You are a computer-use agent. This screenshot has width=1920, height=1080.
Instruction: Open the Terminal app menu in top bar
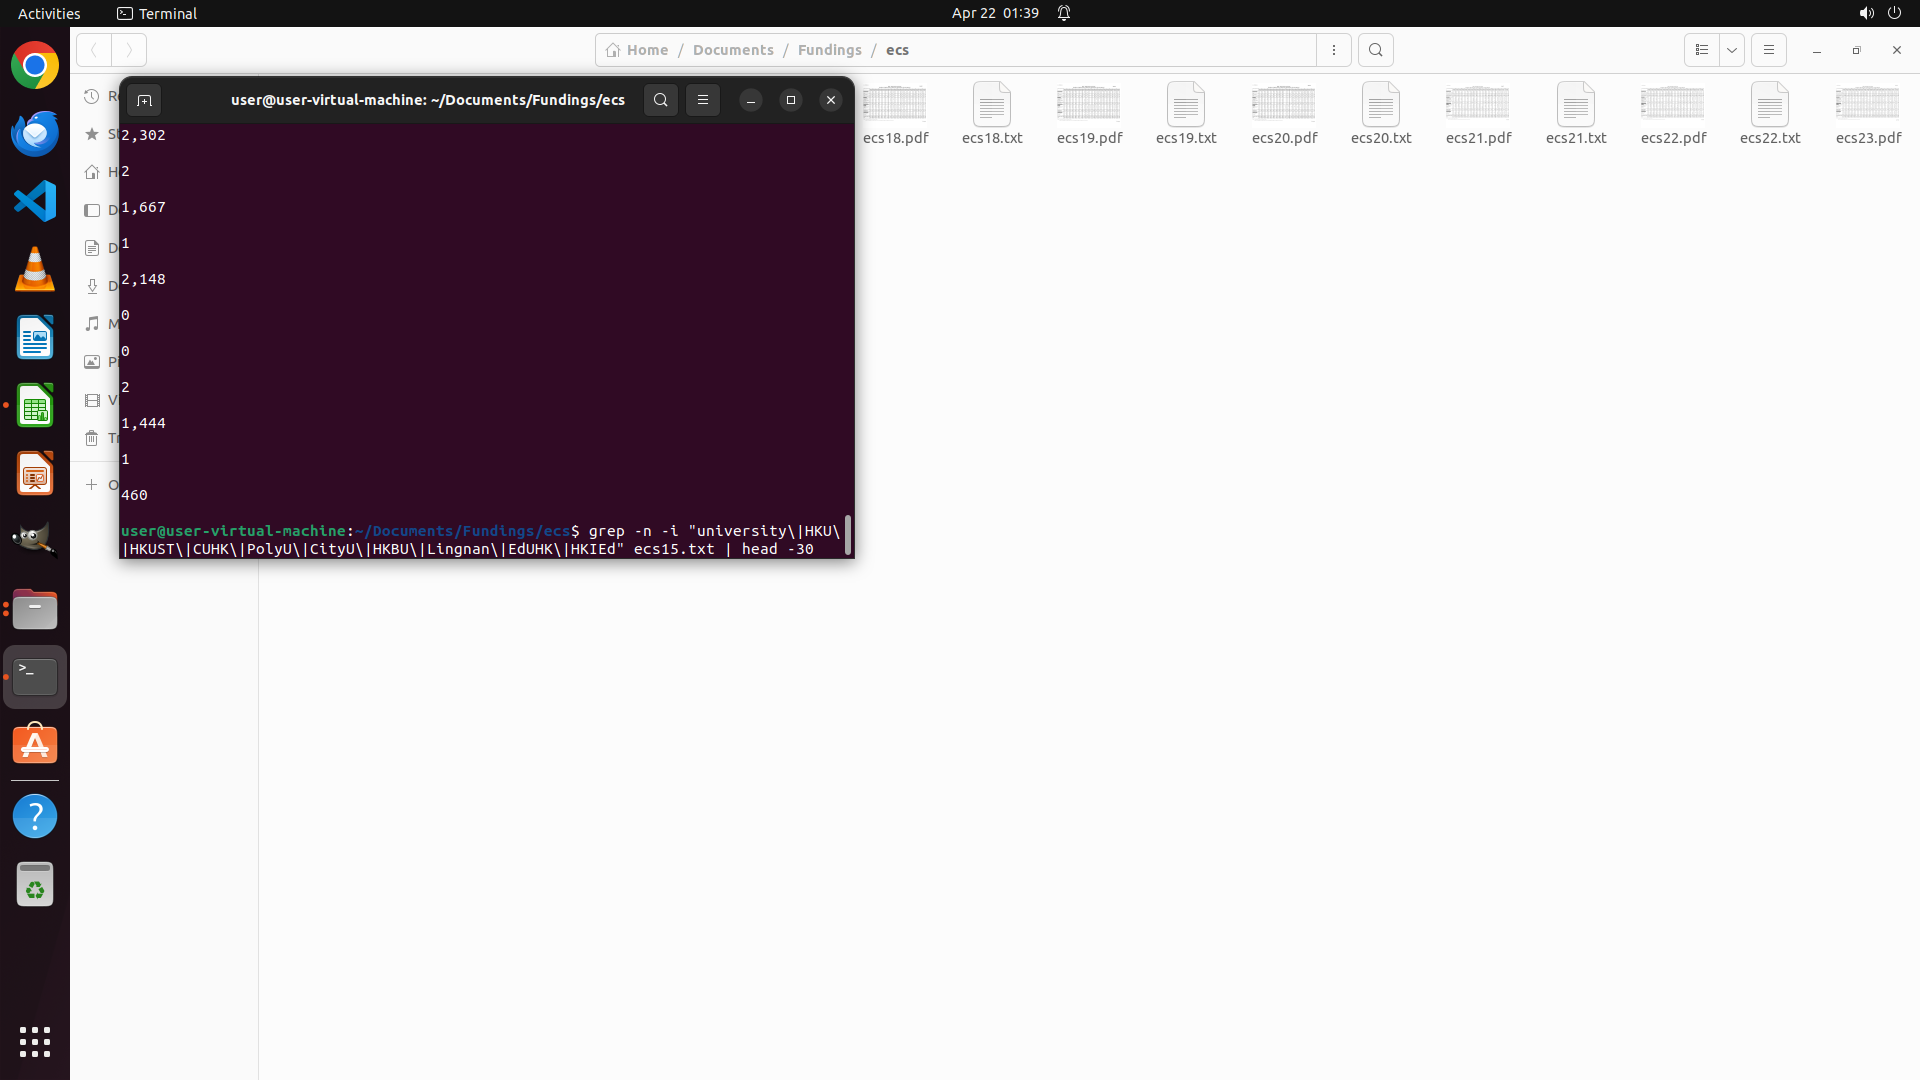[157, 13]
